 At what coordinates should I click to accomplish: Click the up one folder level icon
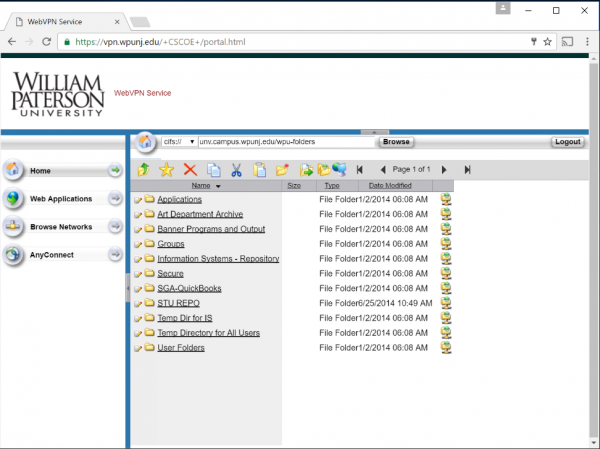point(145,170)
